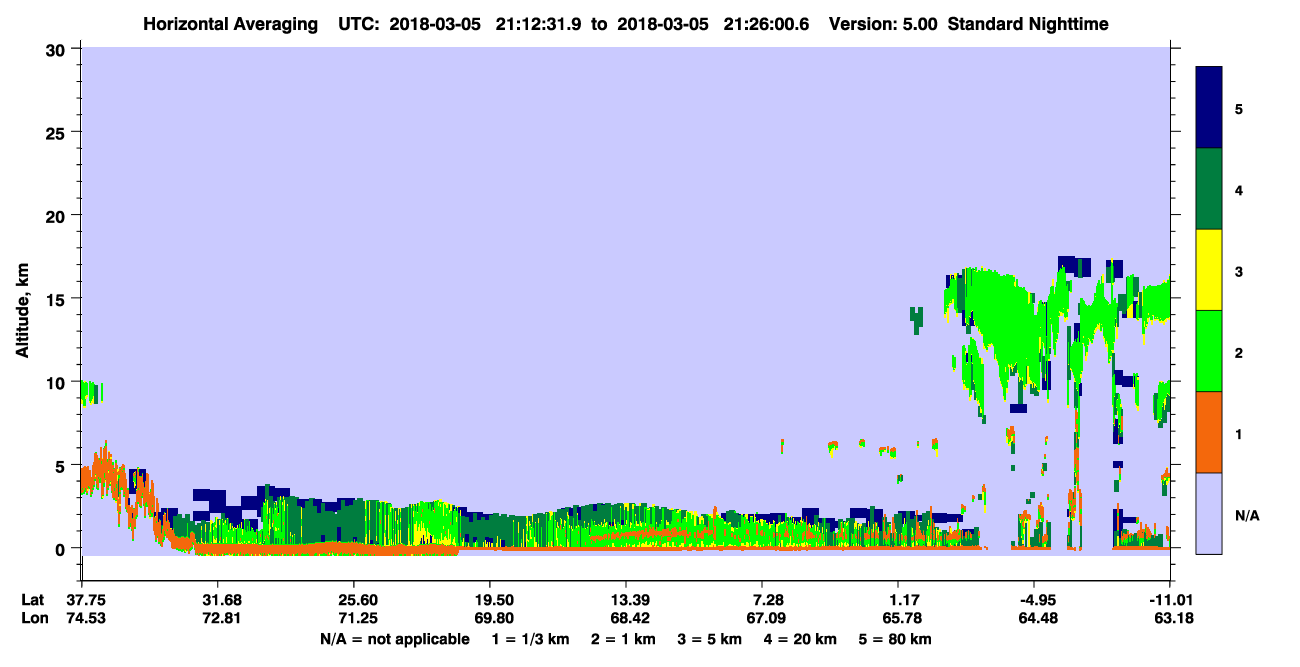The height and width of the screenshot is (667, 1300).
Task: Click the bright green colorbar segment labeled 2
Action: 1209,351
